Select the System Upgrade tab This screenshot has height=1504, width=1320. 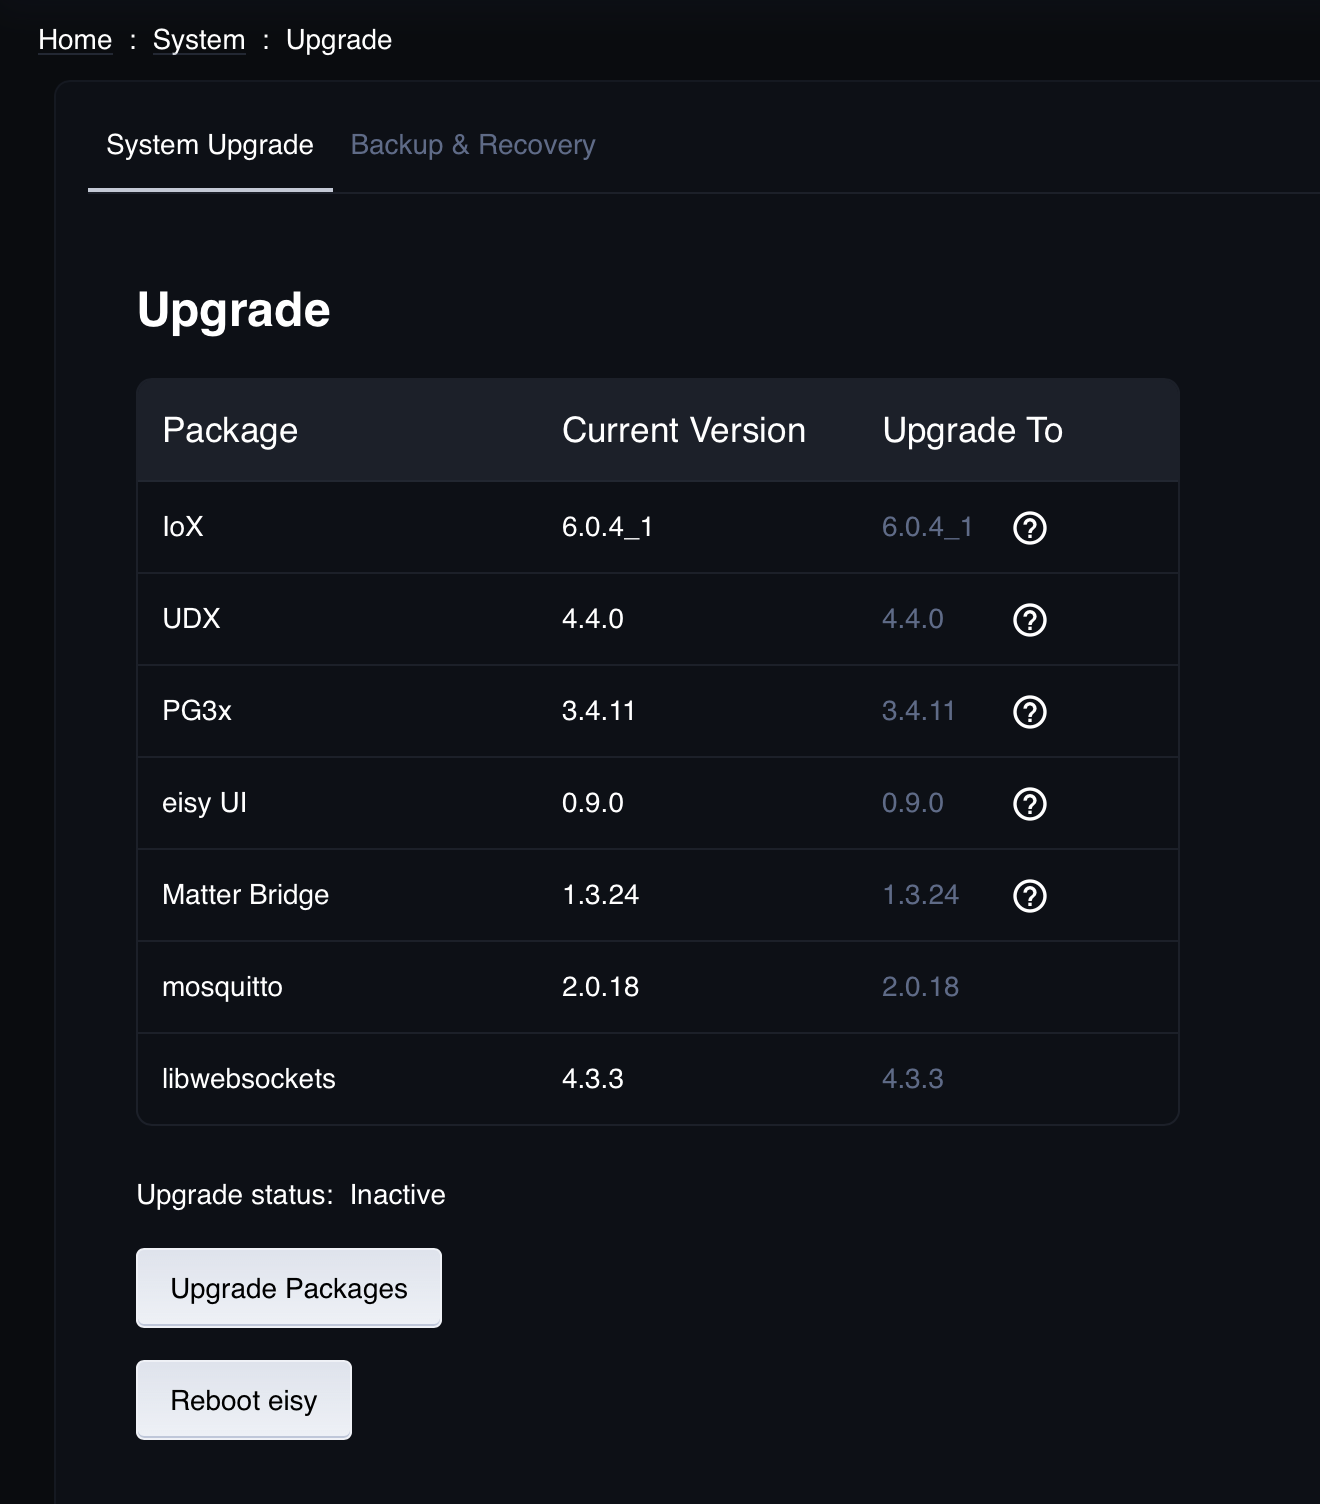coord(210,145)
